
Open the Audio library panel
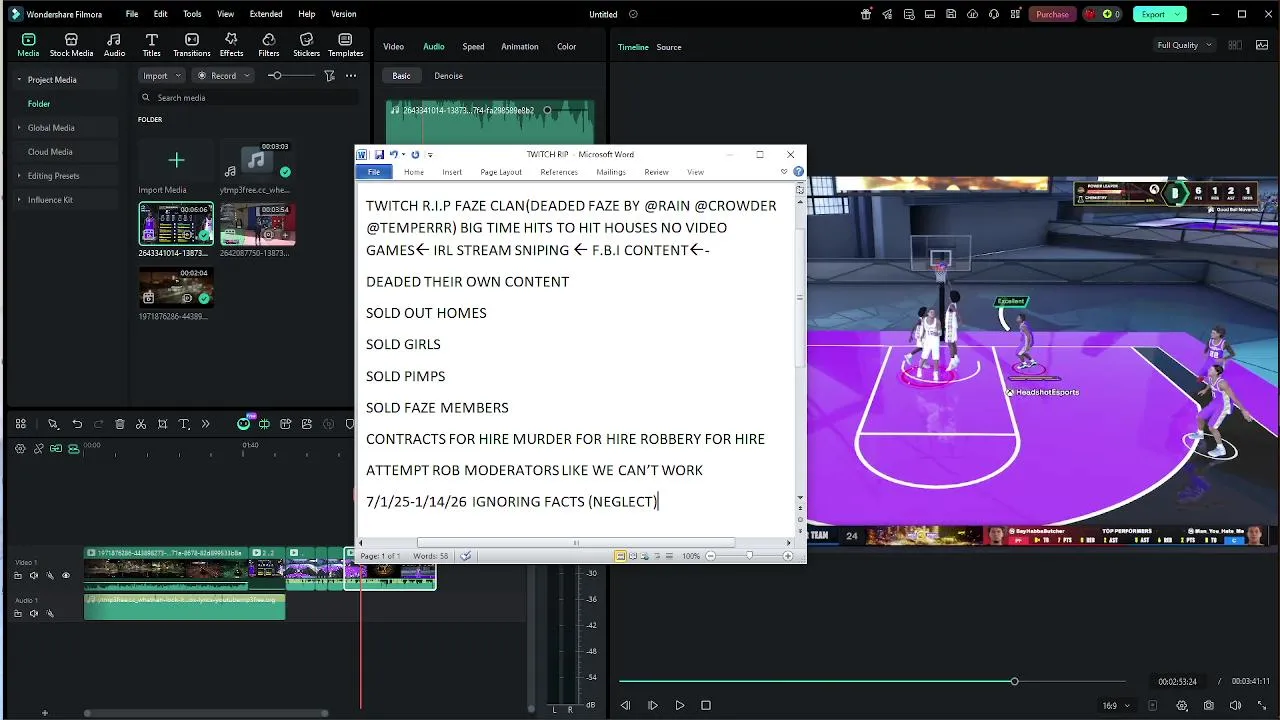[115, 45]
